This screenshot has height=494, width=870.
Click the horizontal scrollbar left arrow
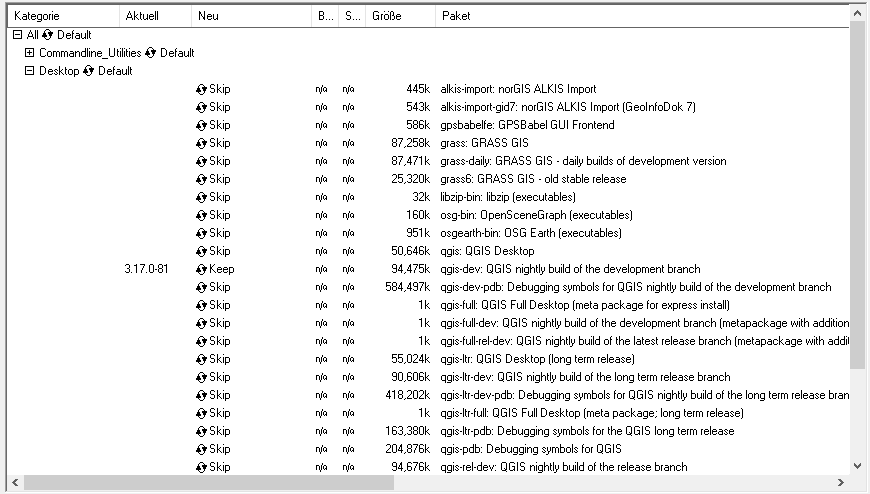coord(15,482)
